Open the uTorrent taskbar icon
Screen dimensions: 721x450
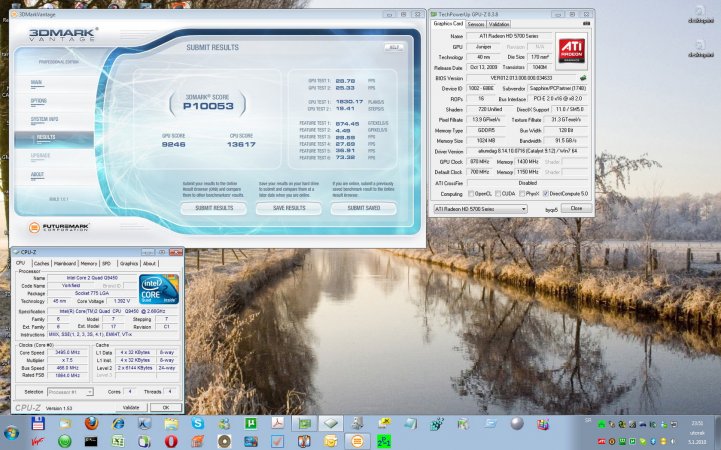[x=251, y=423]
